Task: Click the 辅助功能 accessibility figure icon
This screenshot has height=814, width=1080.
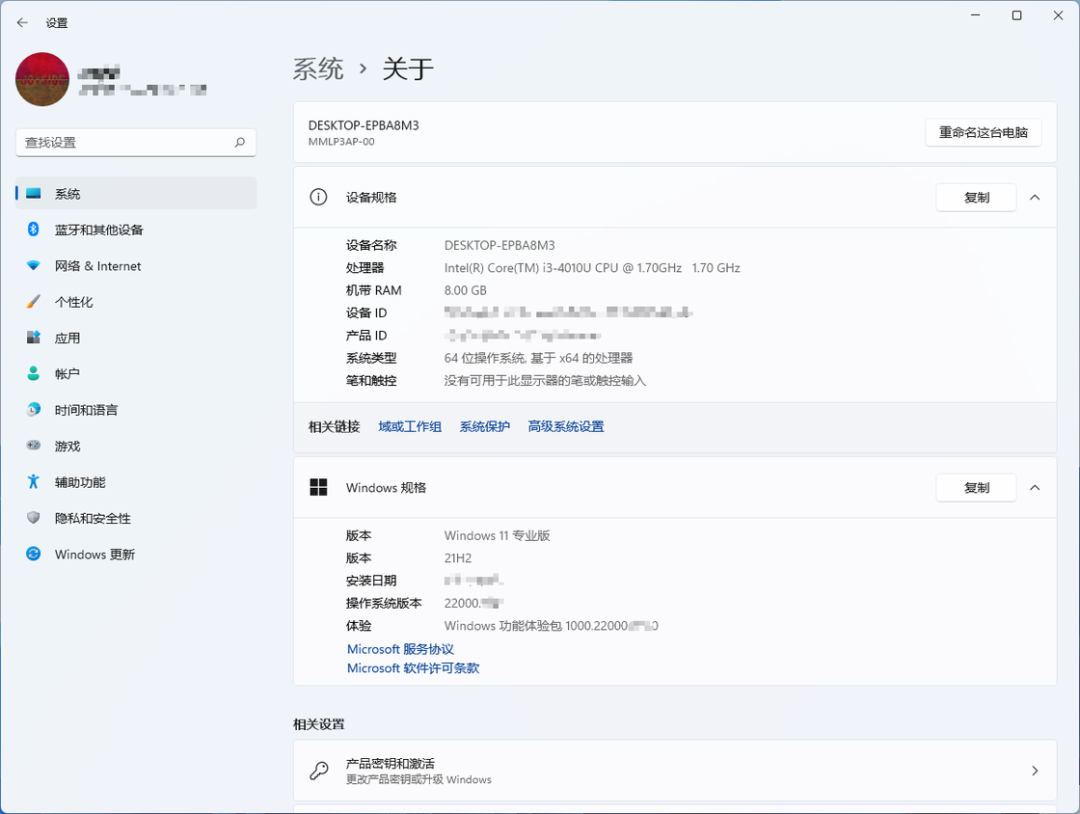Action: click(x=33, y=481)
